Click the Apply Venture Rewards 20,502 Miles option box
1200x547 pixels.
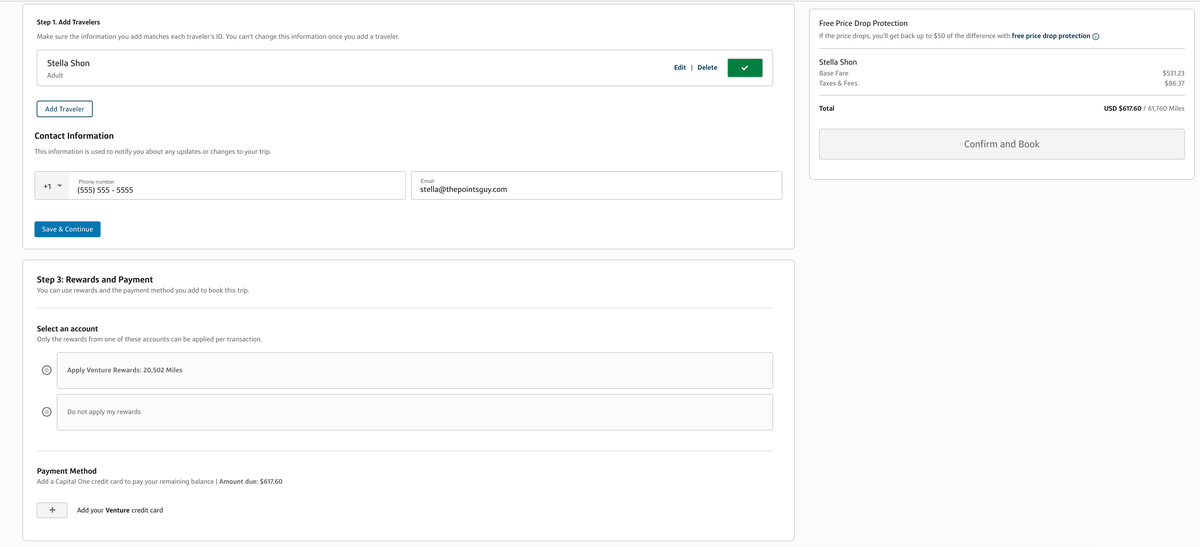(414, 370)
